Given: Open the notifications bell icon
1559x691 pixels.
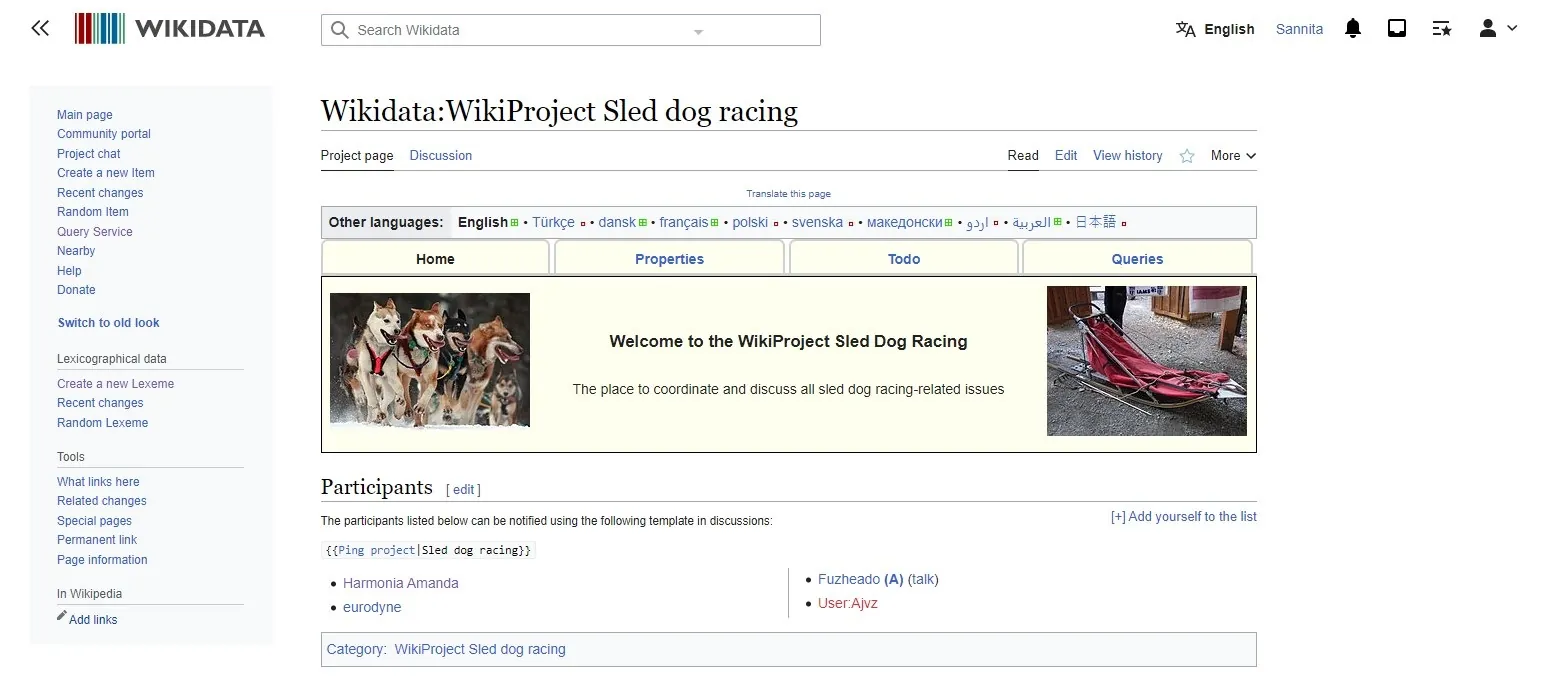Looking at the screenshot, I should click(1352, 29).
